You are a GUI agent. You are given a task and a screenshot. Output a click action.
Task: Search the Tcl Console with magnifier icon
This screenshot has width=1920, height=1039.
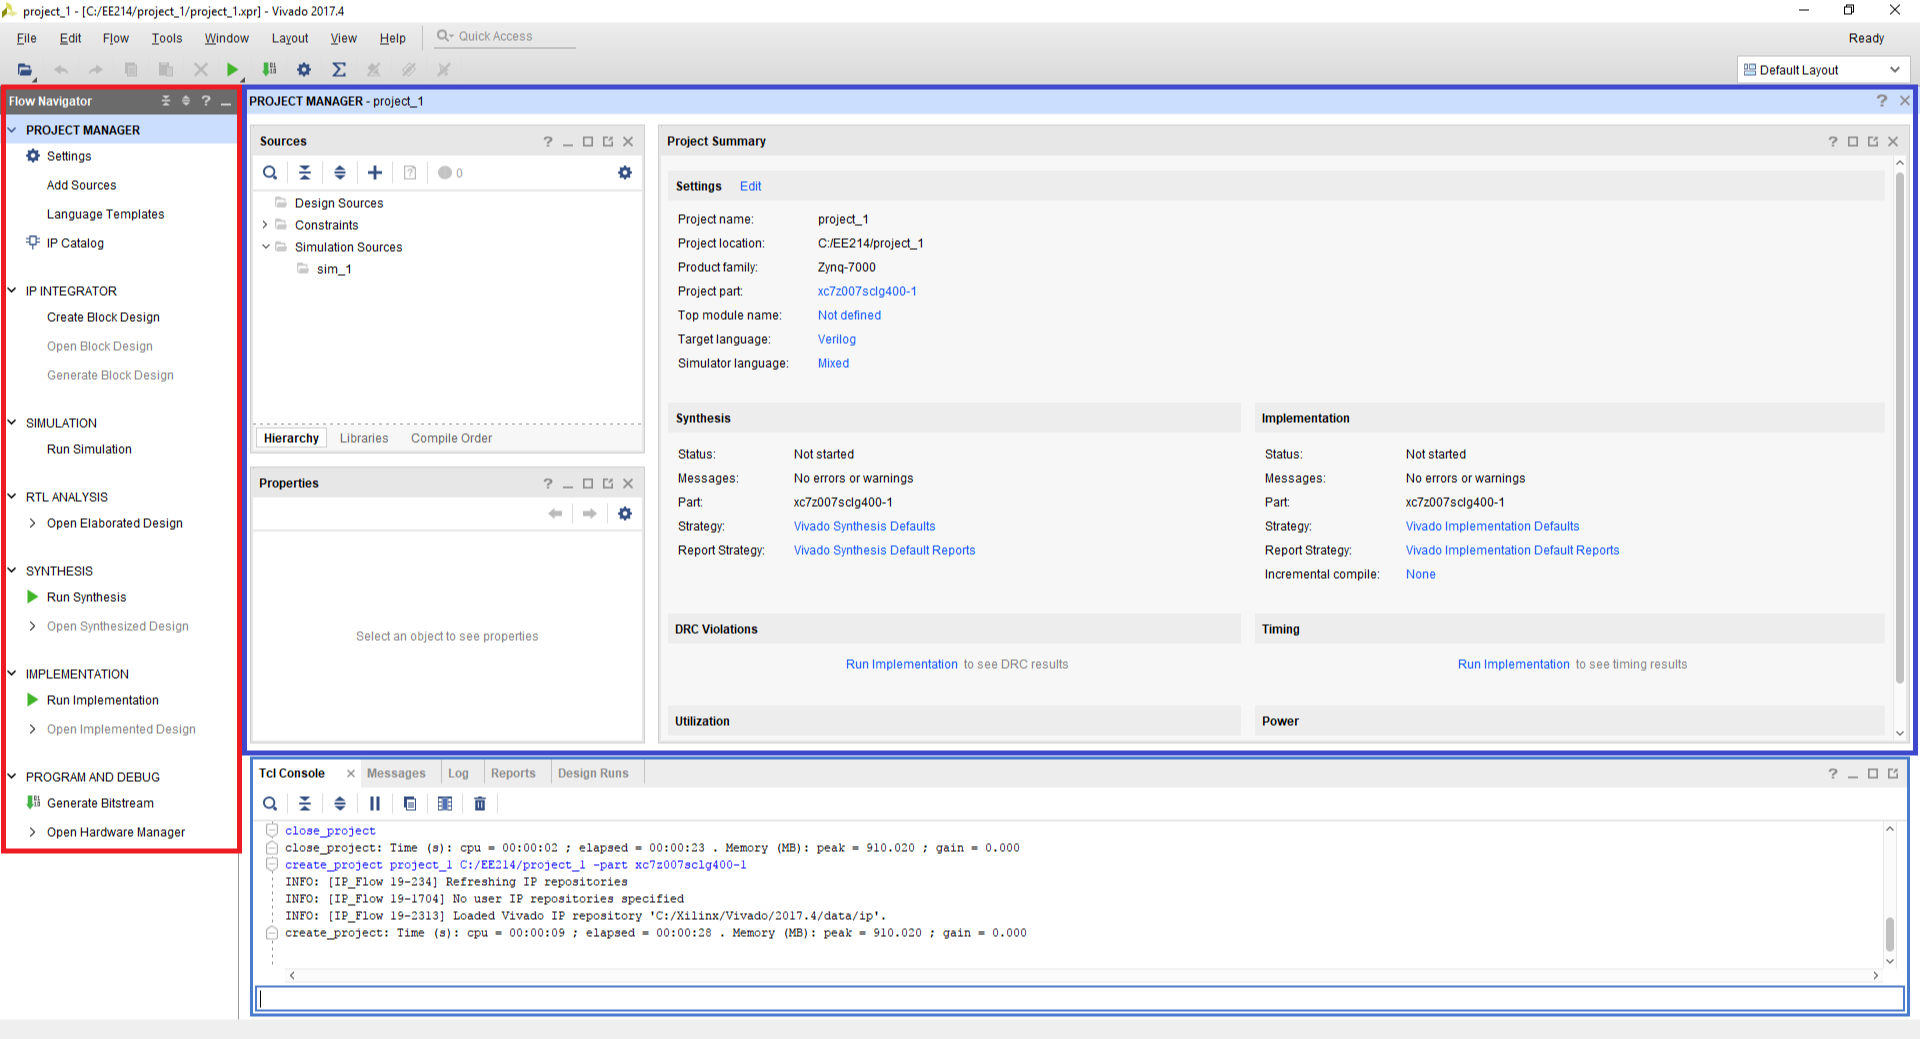point(270,804)
